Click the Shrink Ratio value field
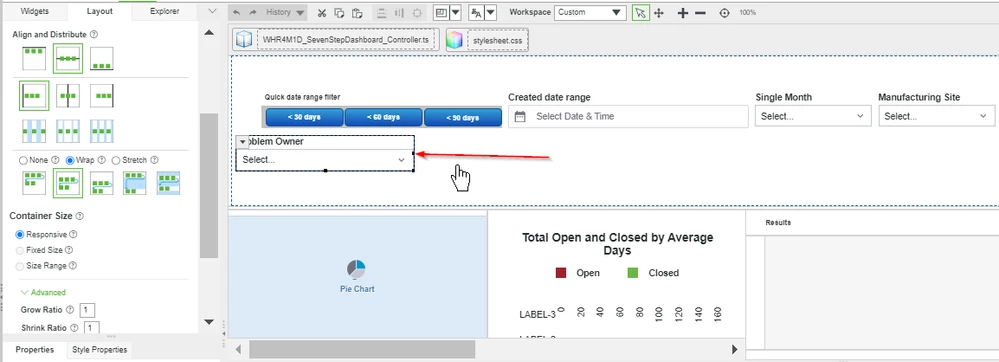Screen dimensions: 999x362 click(92, 328)
